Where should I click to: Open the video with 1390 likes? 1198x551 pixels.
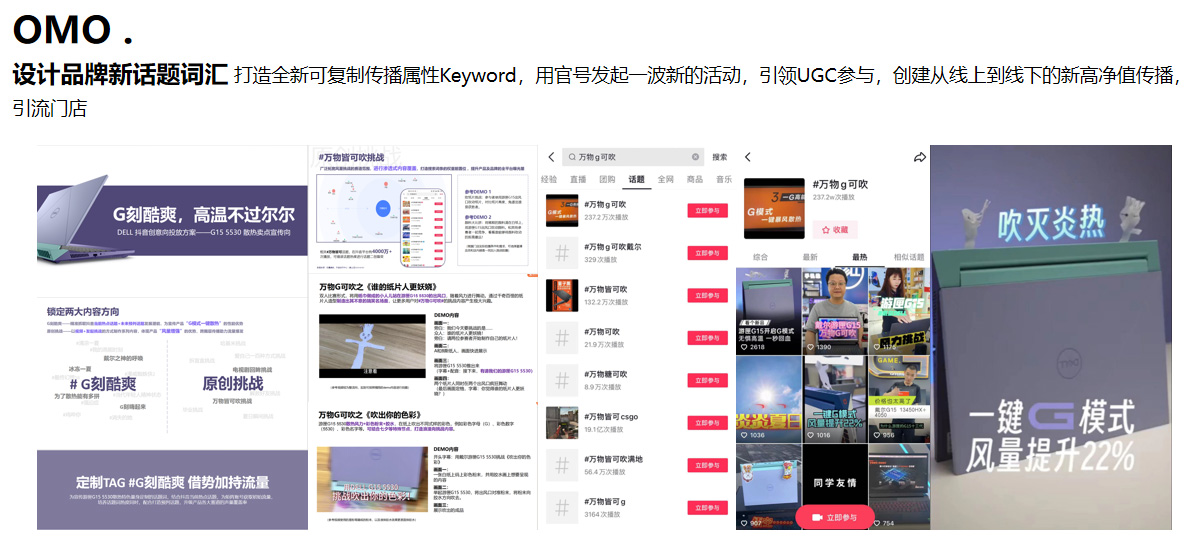(x=835, y=311)
